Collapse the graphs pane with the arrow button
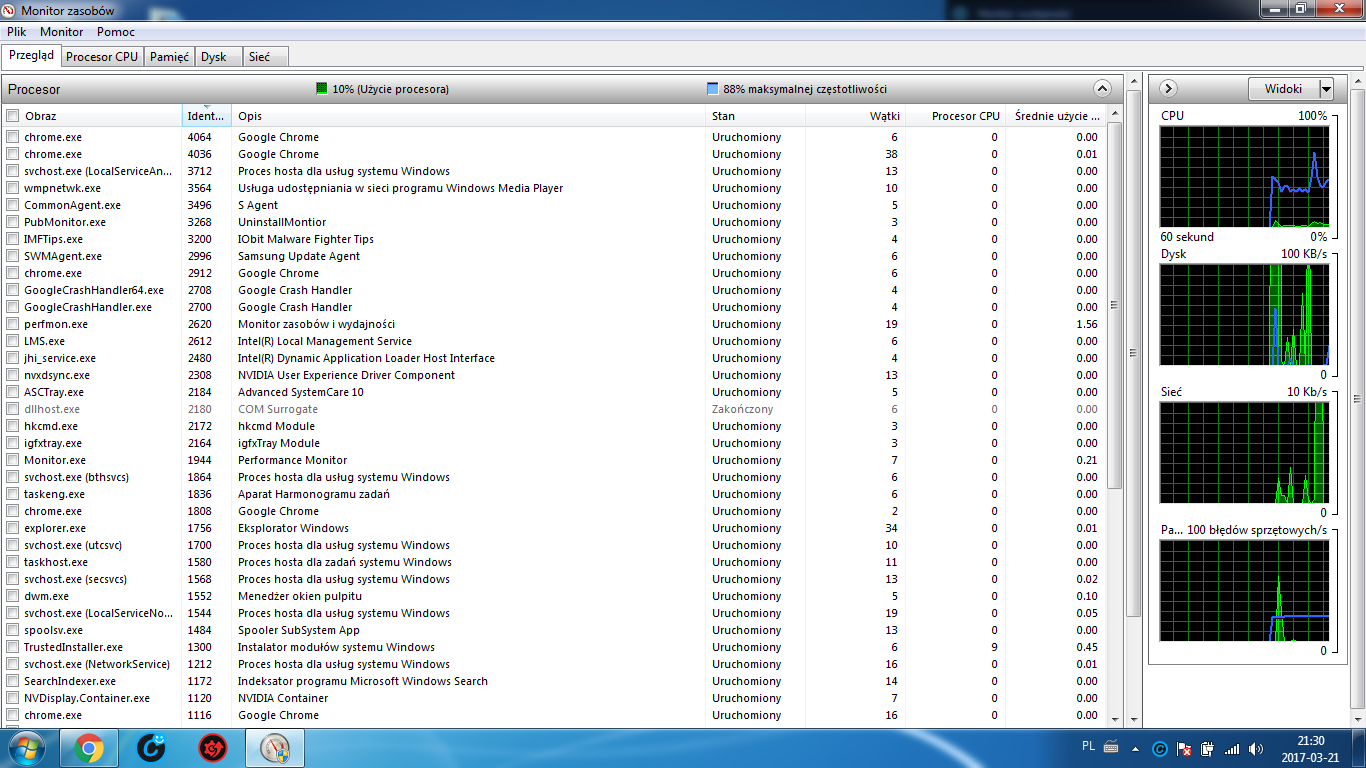Viewport: 1366px width, 768px height. point(1168,88)
